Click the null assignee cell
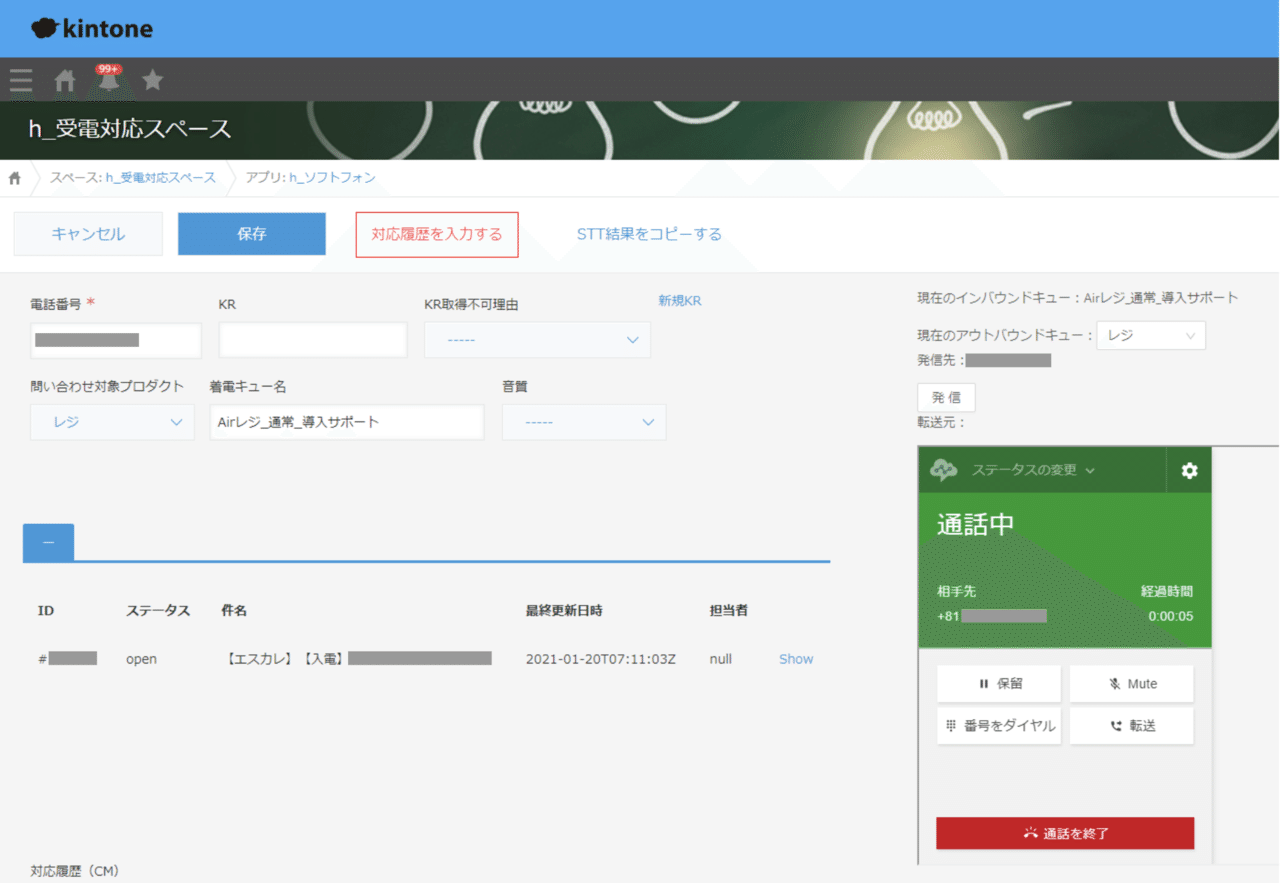 tap(721, 659)
